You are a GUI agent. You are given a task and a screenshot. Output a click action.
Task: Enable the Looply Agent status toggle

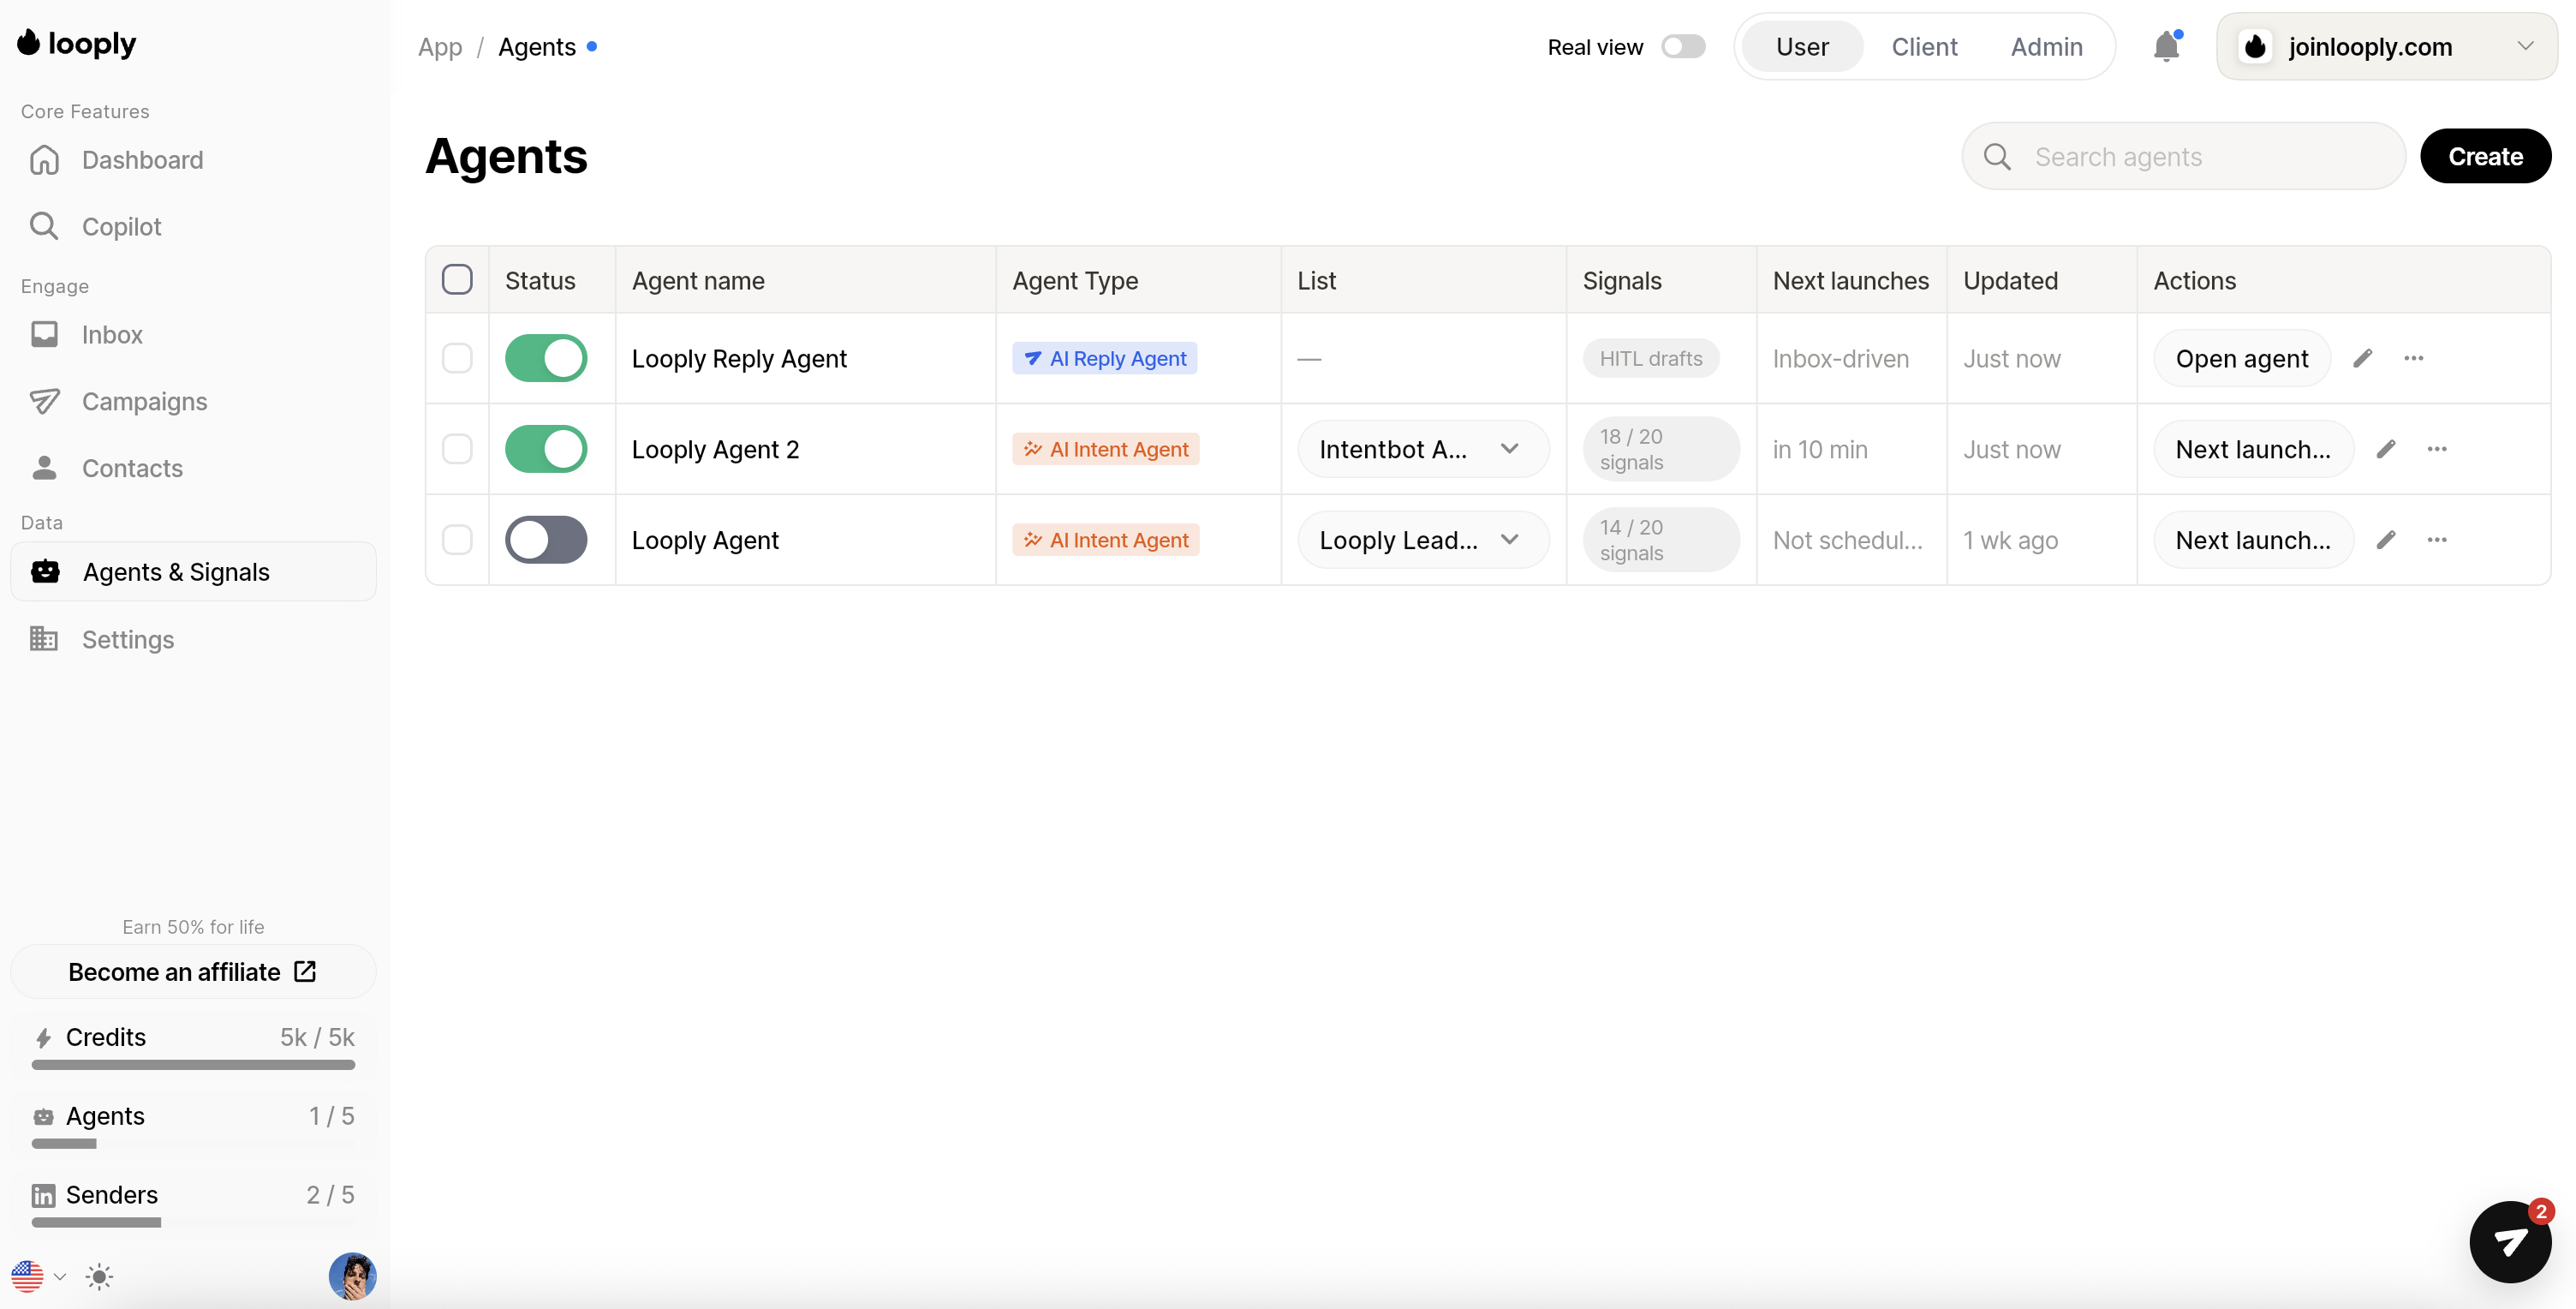click(x=546, y=540)
